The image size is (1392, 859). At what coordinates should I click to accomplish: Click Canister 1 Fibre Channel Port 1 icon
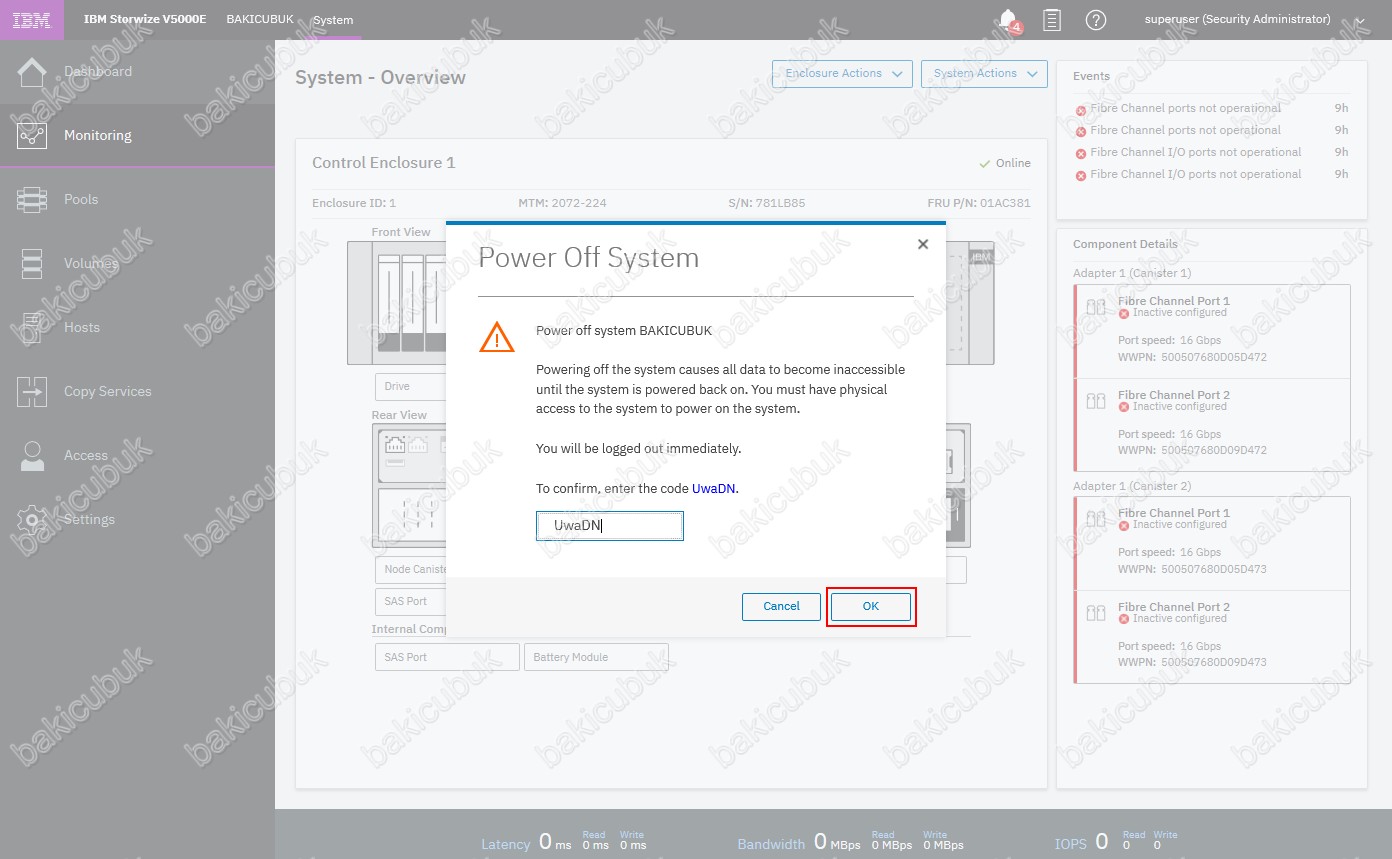pos(1096,307)
